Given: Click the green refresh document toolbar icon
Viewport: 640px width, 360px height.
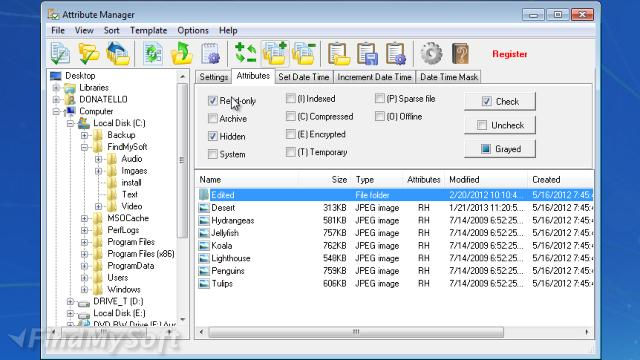Looking at the screenshot, I should 153,53.
